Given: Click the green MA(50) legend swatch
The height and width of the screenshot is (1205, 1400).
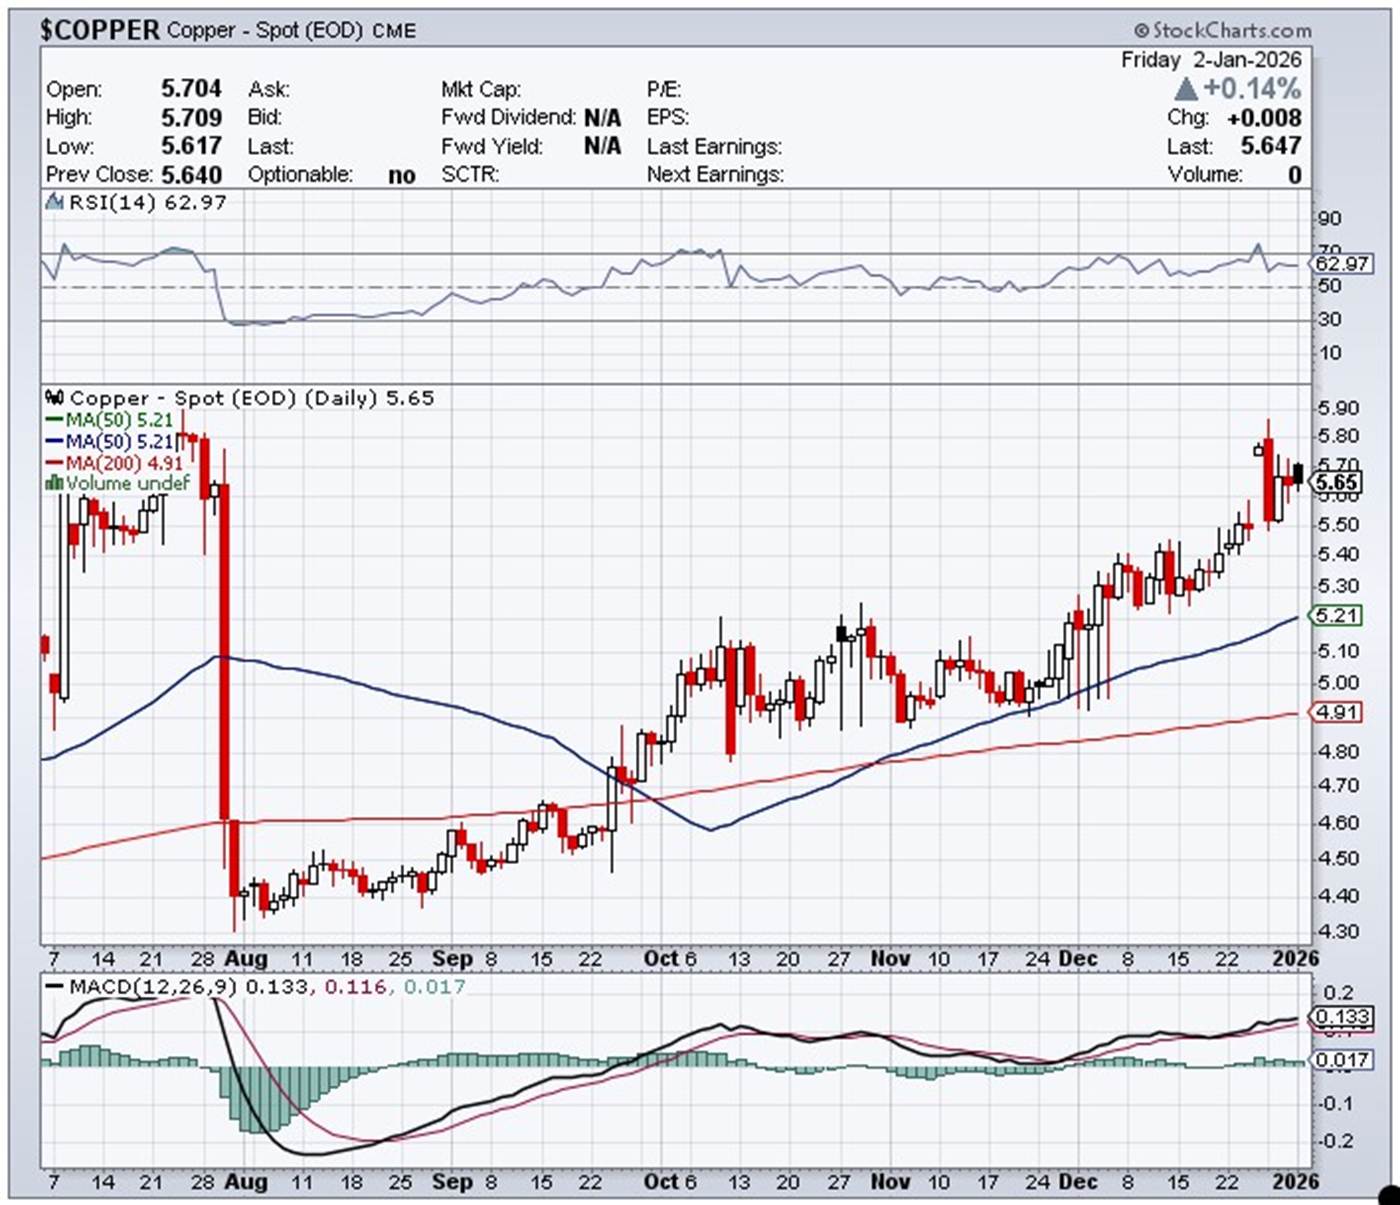Looking at the screenshot, I should 54,421.
